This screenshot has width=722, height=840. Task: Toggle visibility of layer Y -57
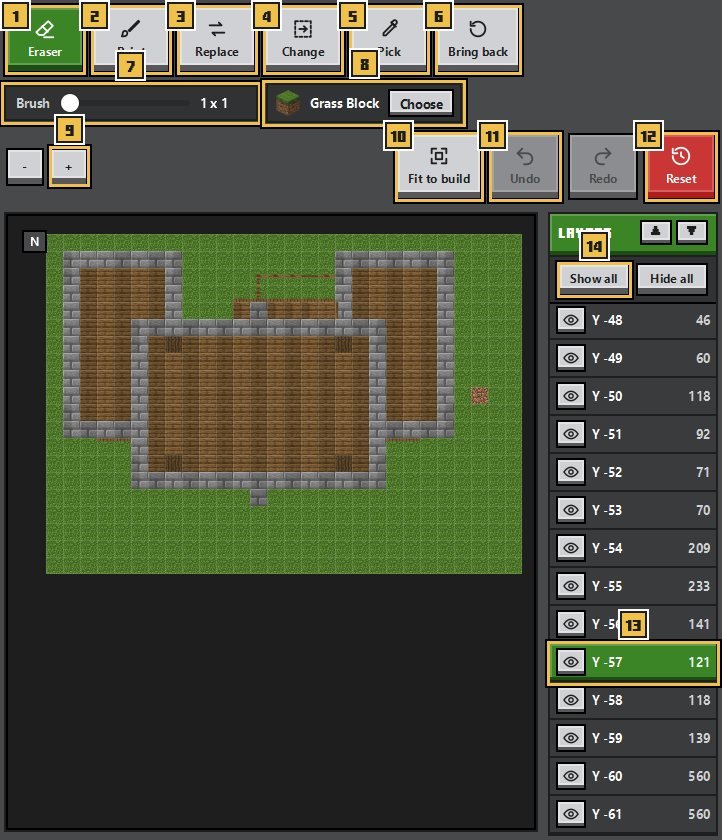pyautogui.click(x=571, y=663)
